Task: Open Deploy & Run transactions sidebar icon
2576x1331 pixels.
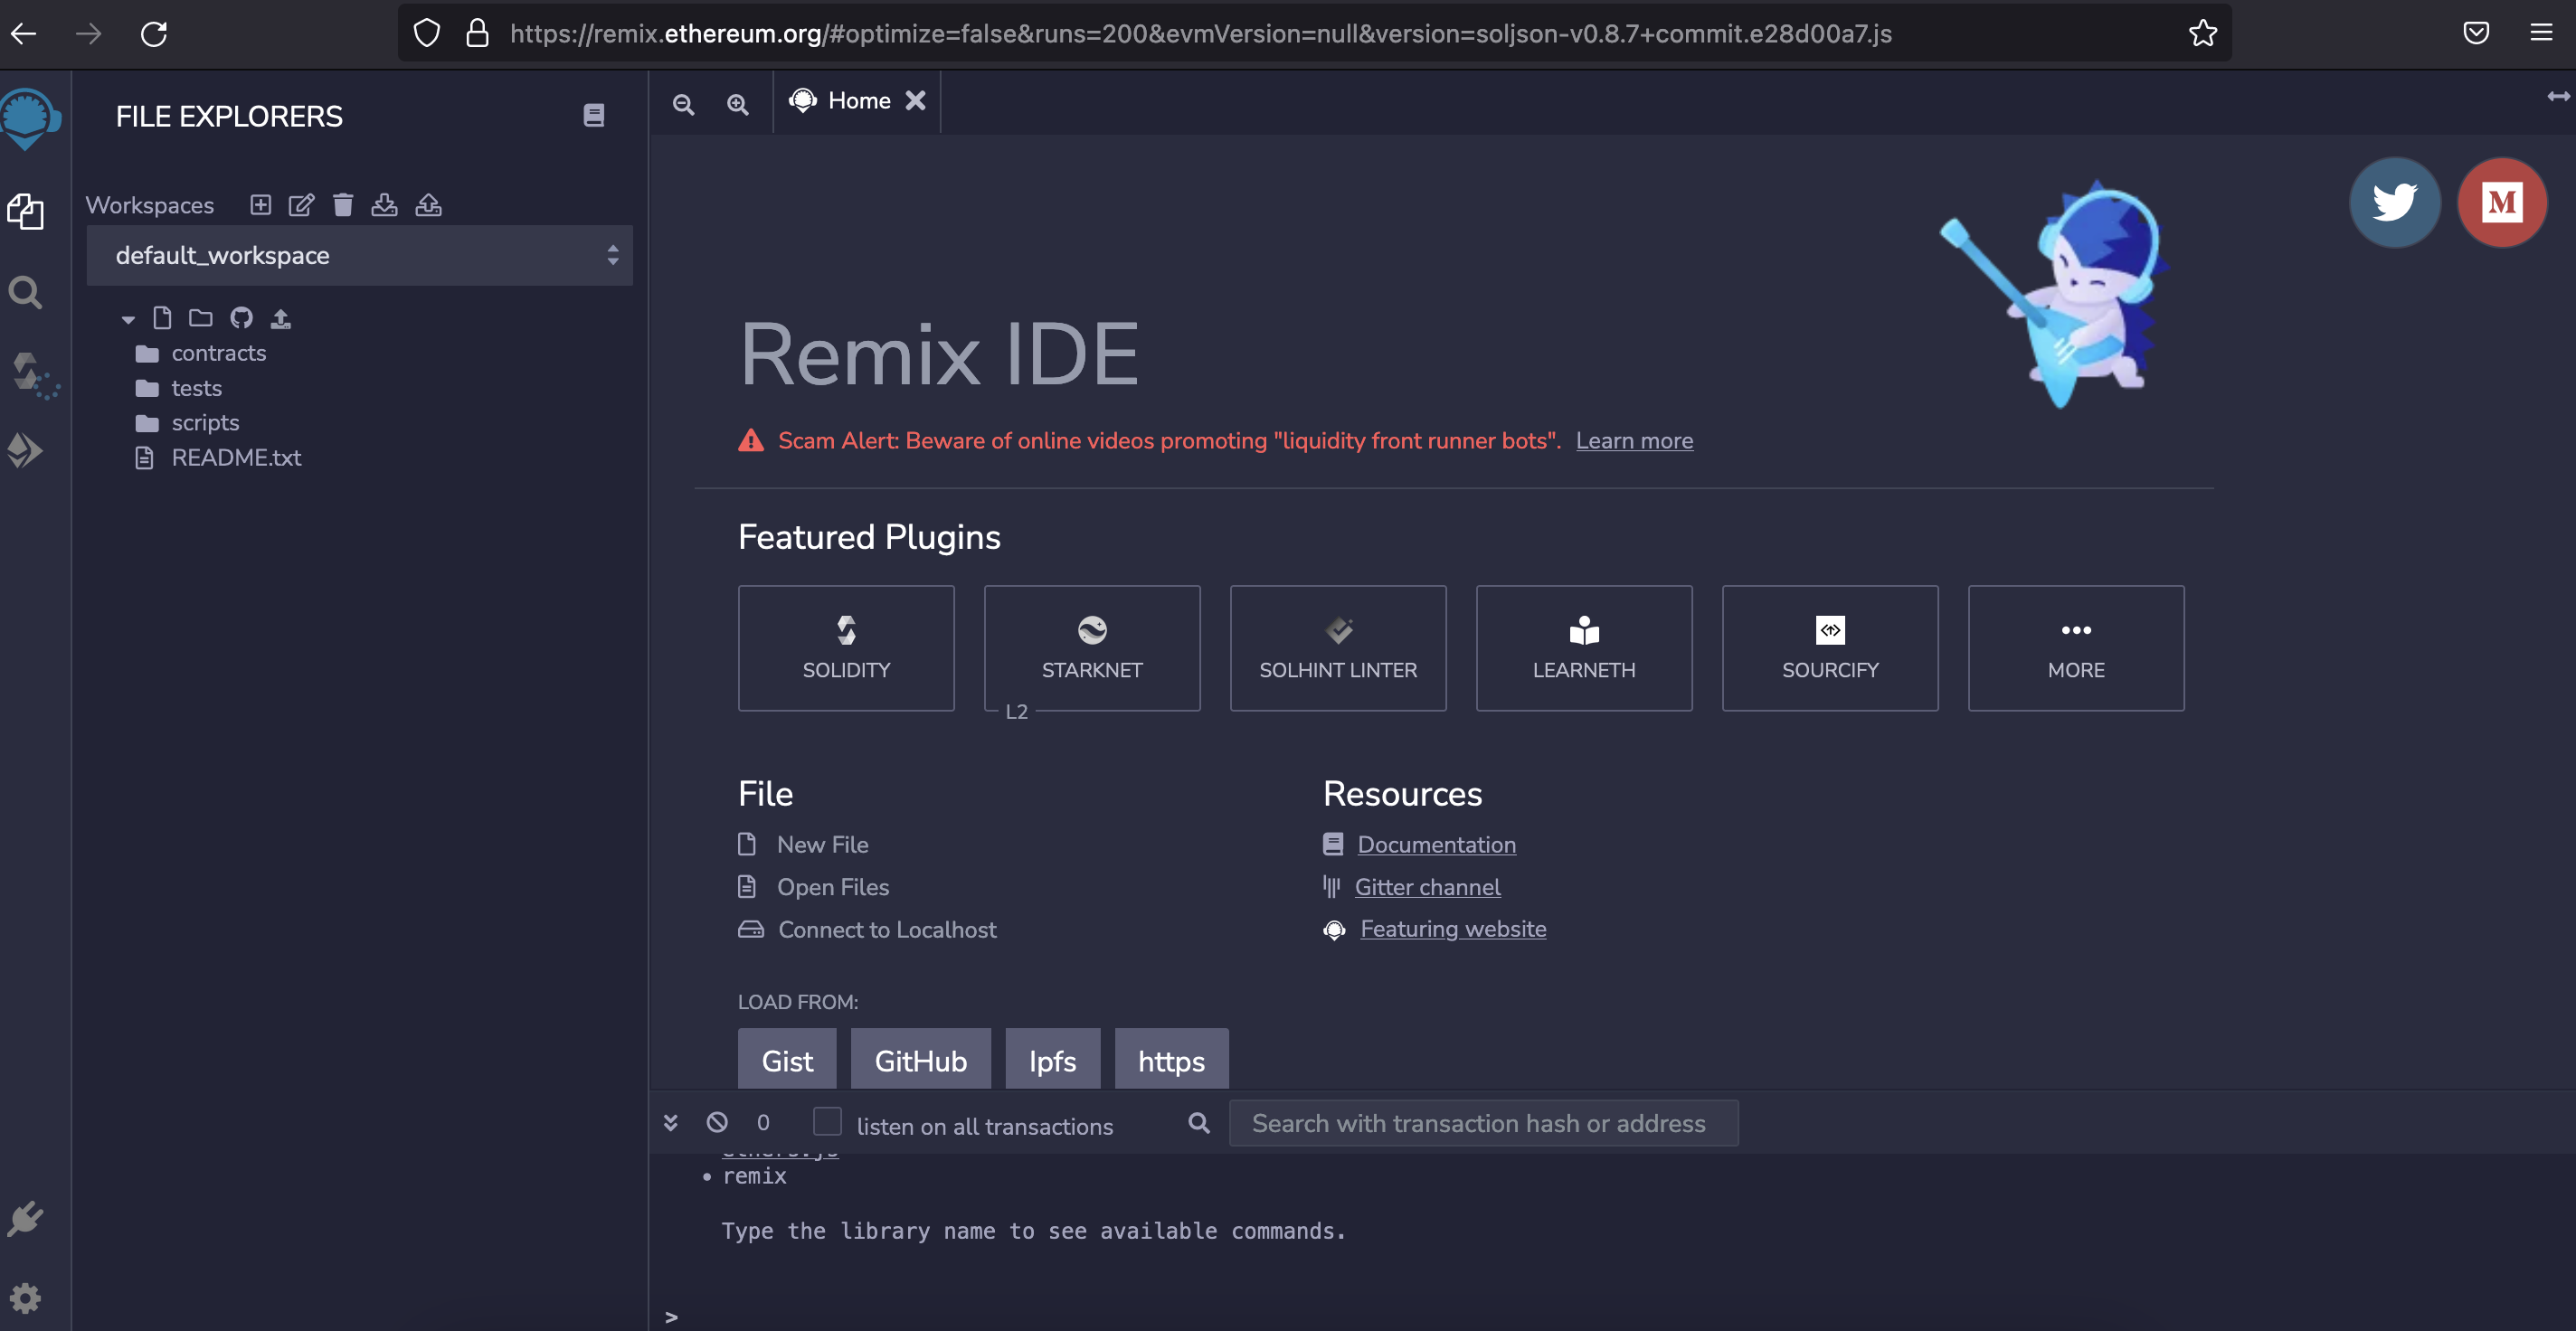Action: click(26, 450)
